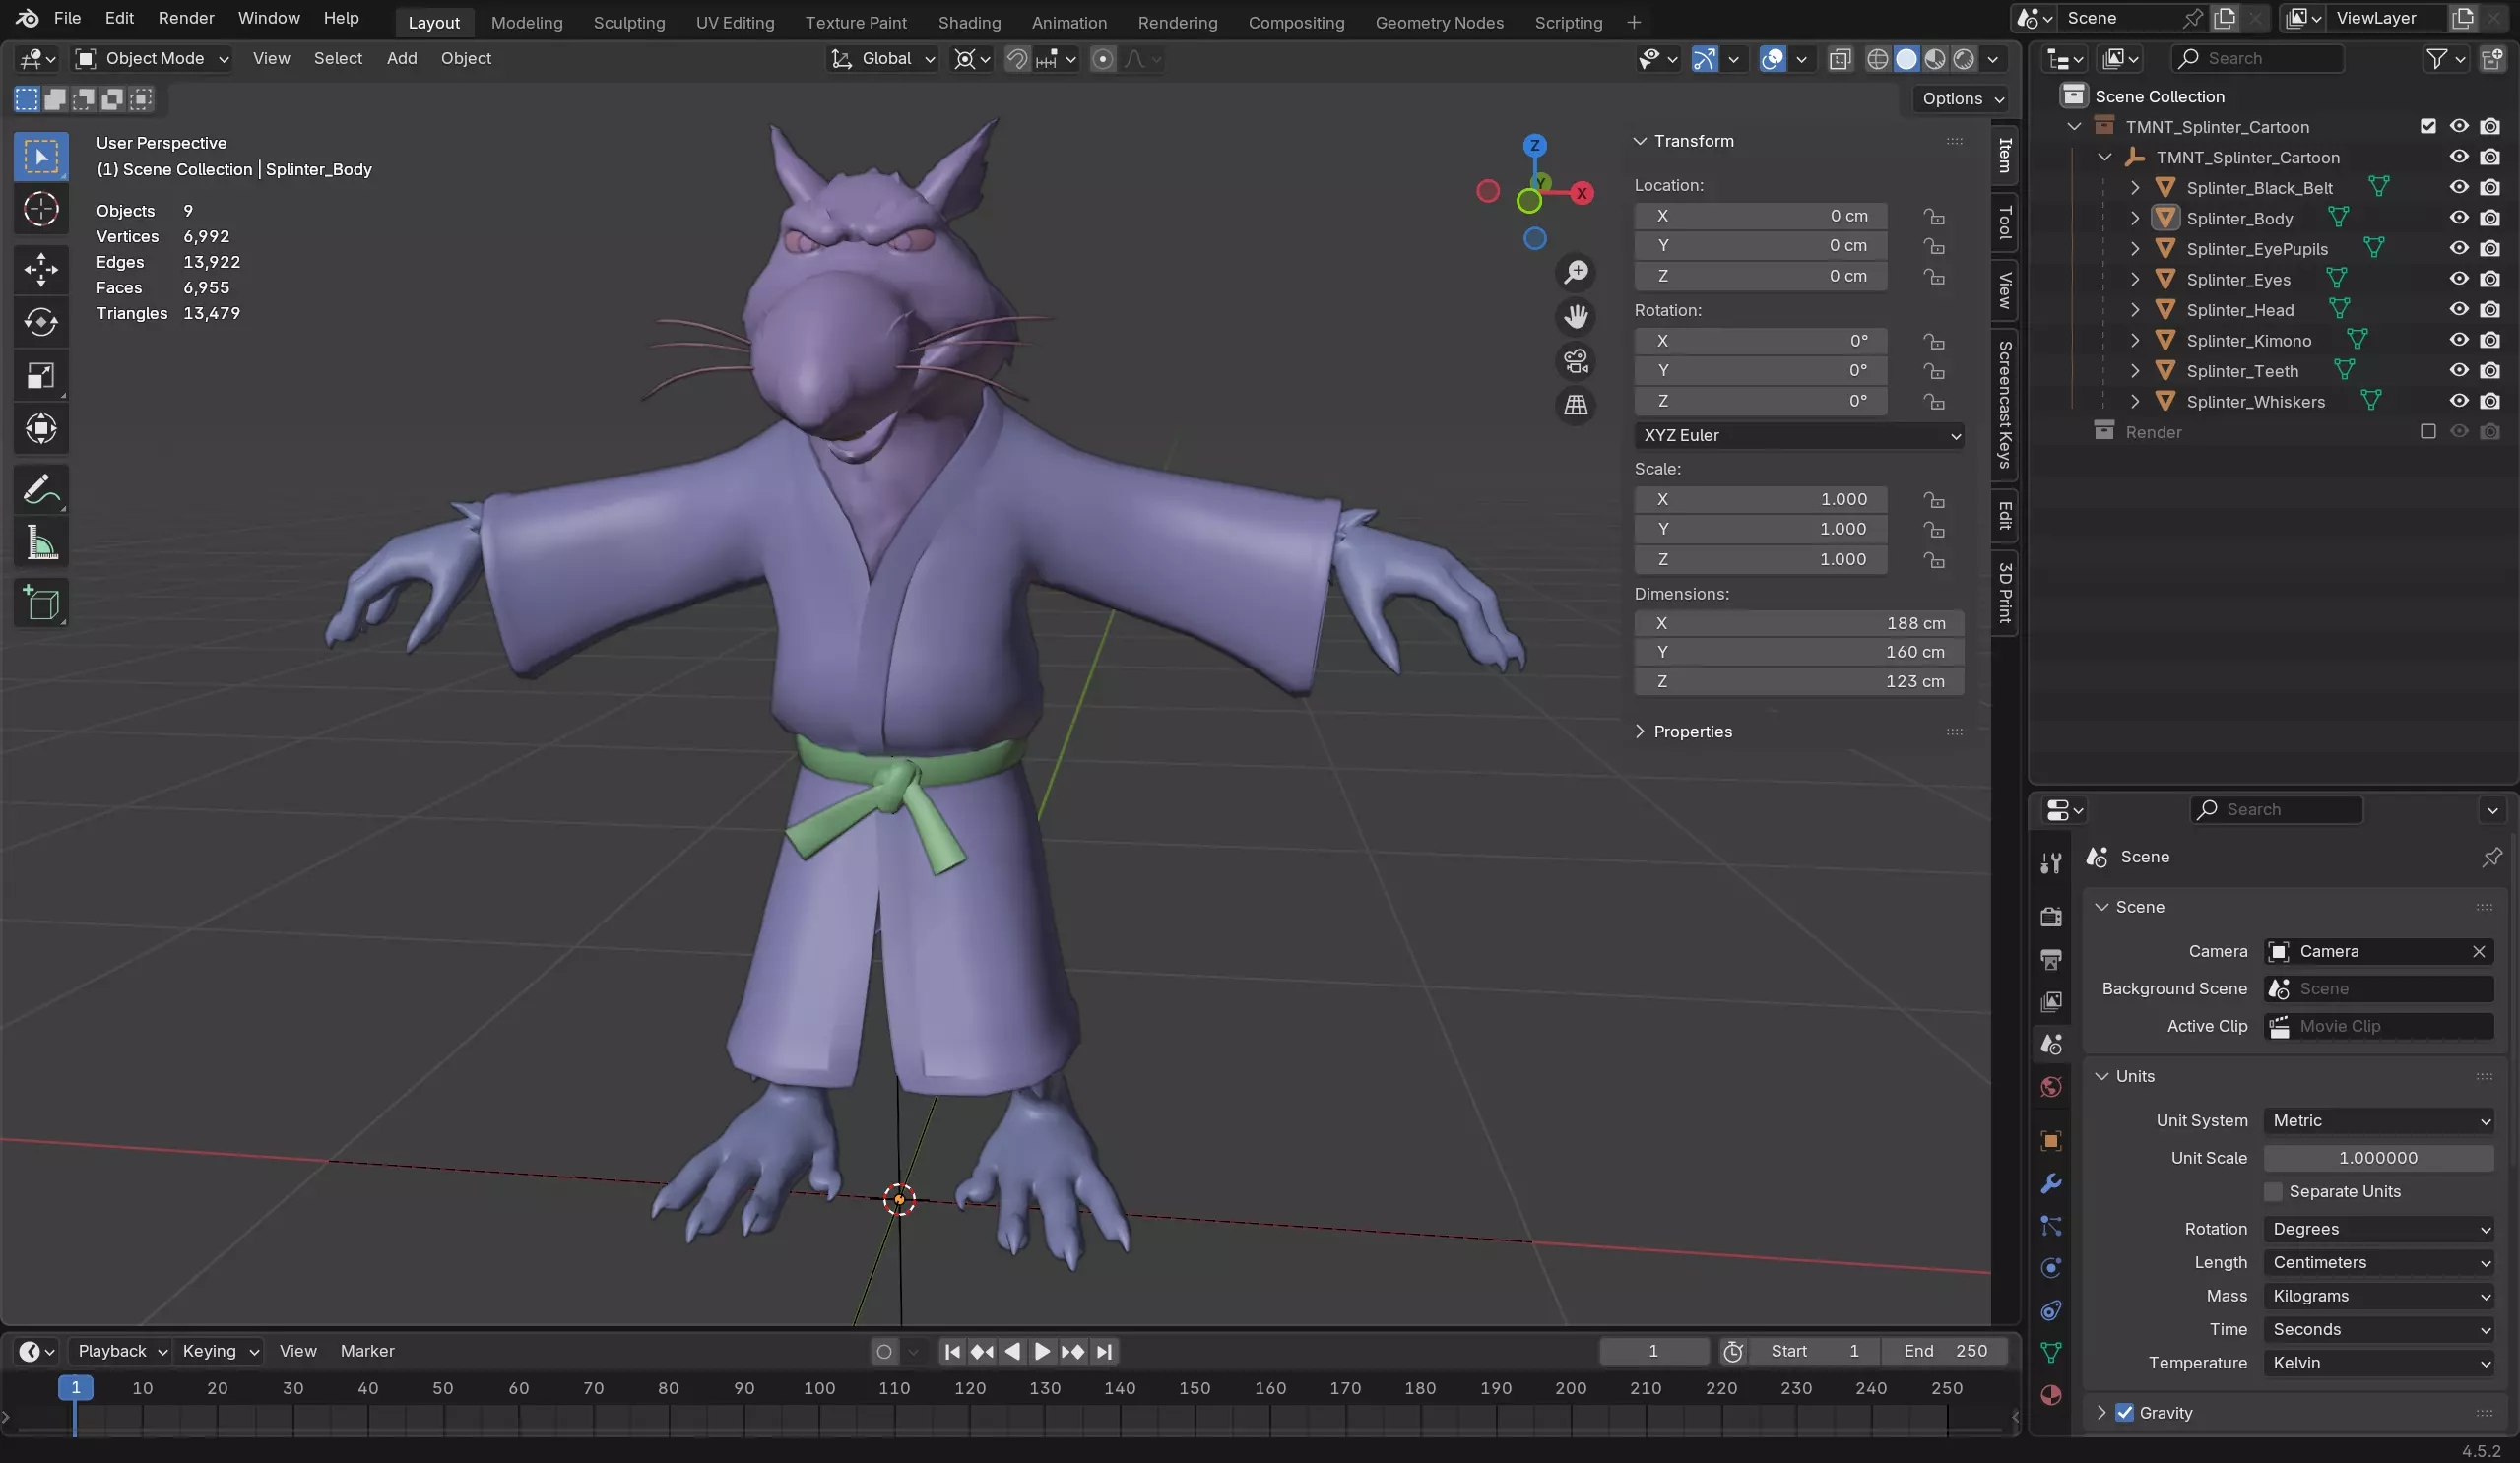Select the Rotate tool
This screenshot has width=2520, height=1463.
(x=41, y=322)
